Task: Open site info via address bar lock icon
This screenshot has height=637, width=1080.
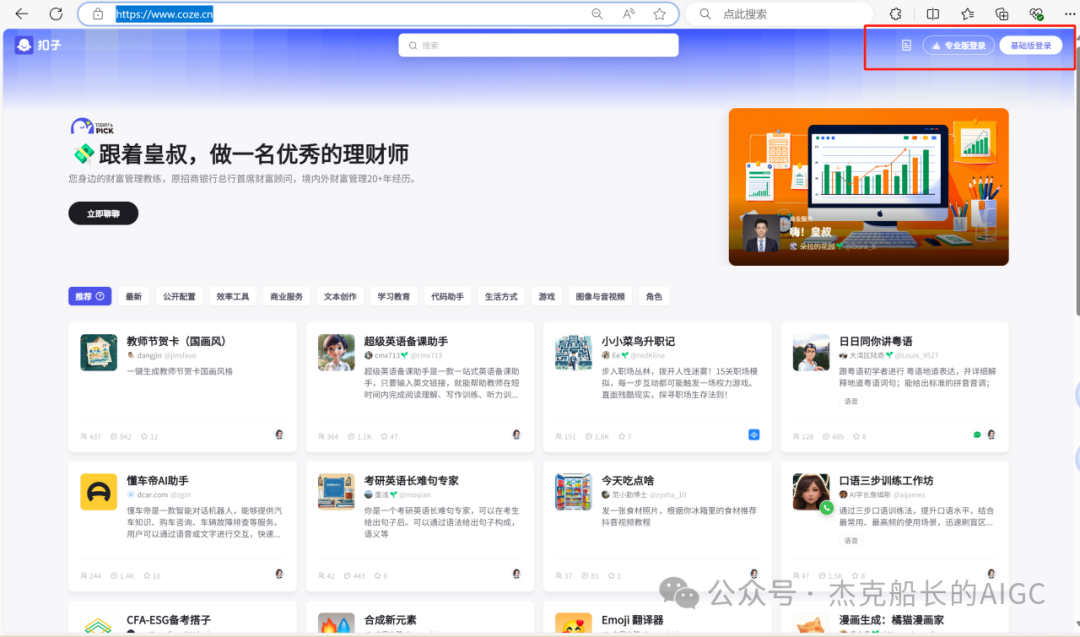Action: (98, 14)
